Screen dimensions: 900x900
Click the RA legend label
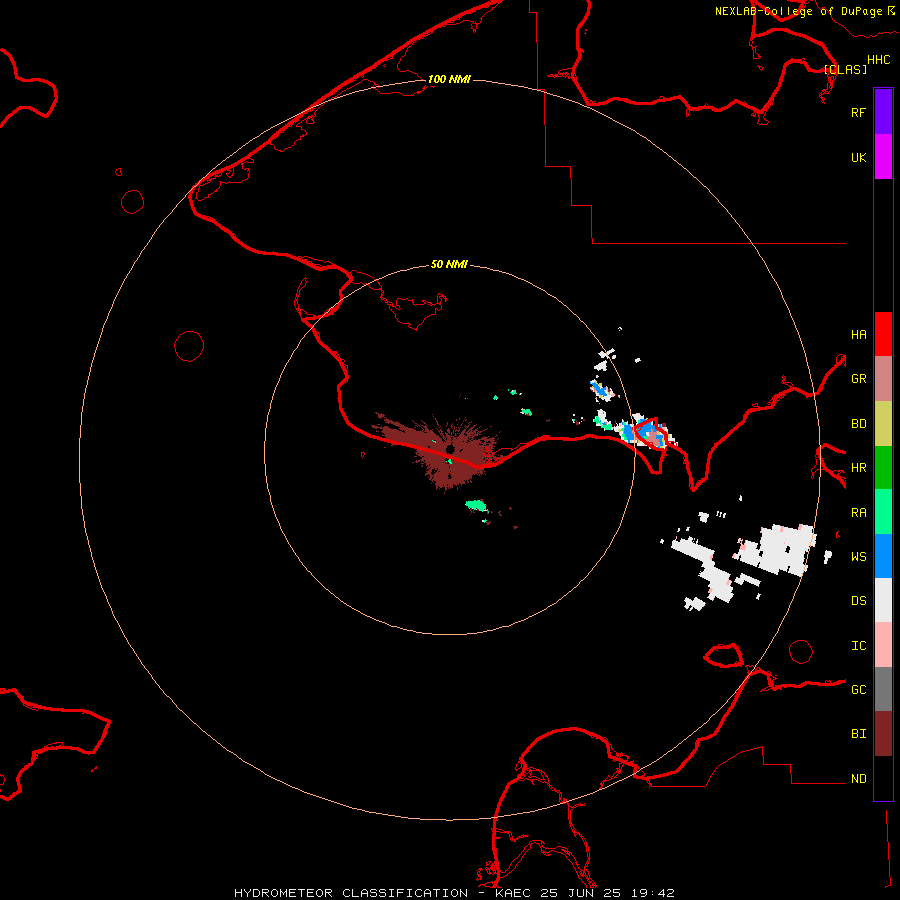pyautogui.click(x=858, y=513)
